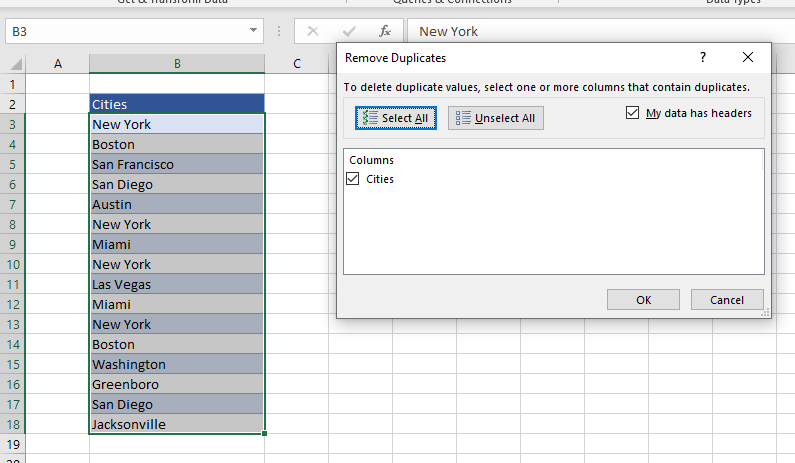Select column A header
The height and width of the screenshot is (463, 795).
pyautogui.click(x=57, y=64)
